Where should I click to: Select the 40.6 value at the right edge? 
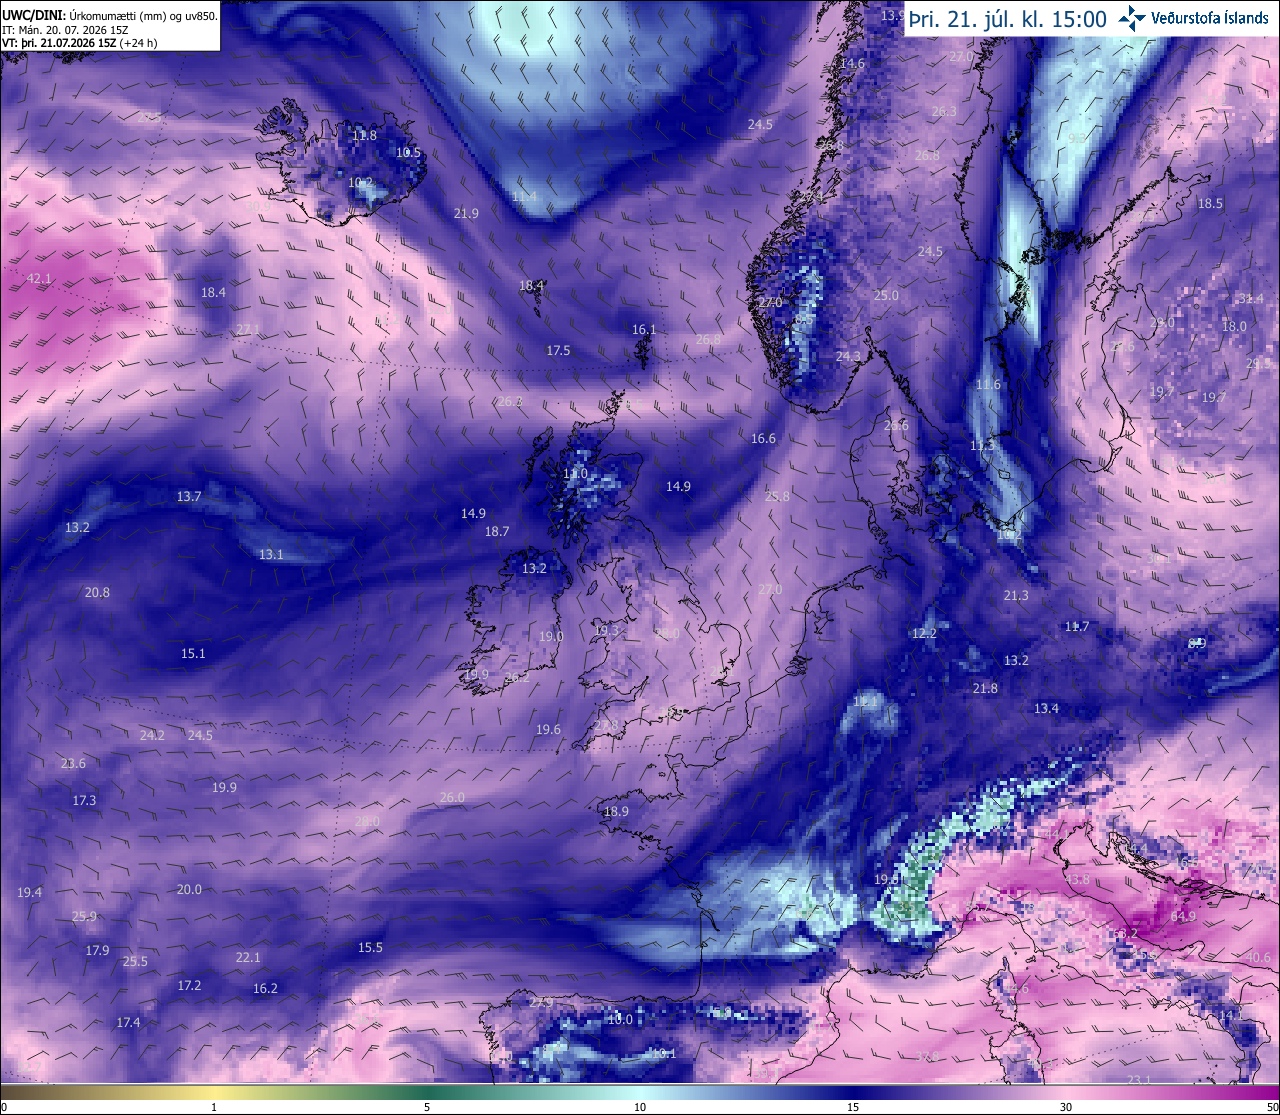pos(1258,957)
